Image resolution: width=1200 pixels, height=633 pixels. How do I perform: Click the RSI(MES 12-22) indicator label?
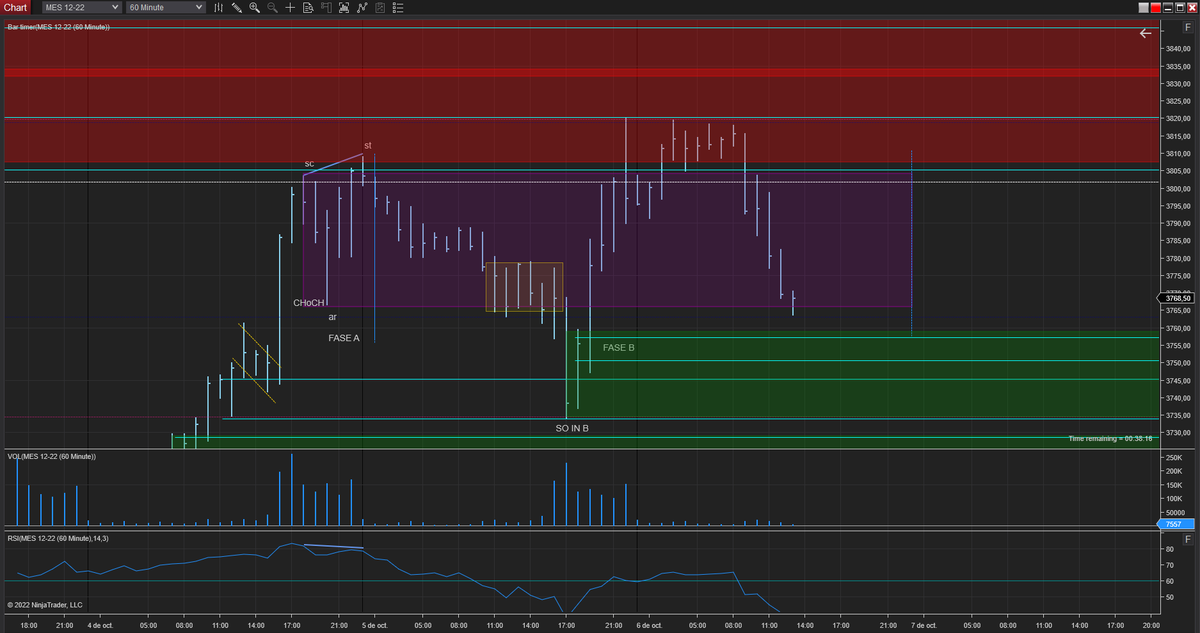pyautogui.click(x=58, y=538)
